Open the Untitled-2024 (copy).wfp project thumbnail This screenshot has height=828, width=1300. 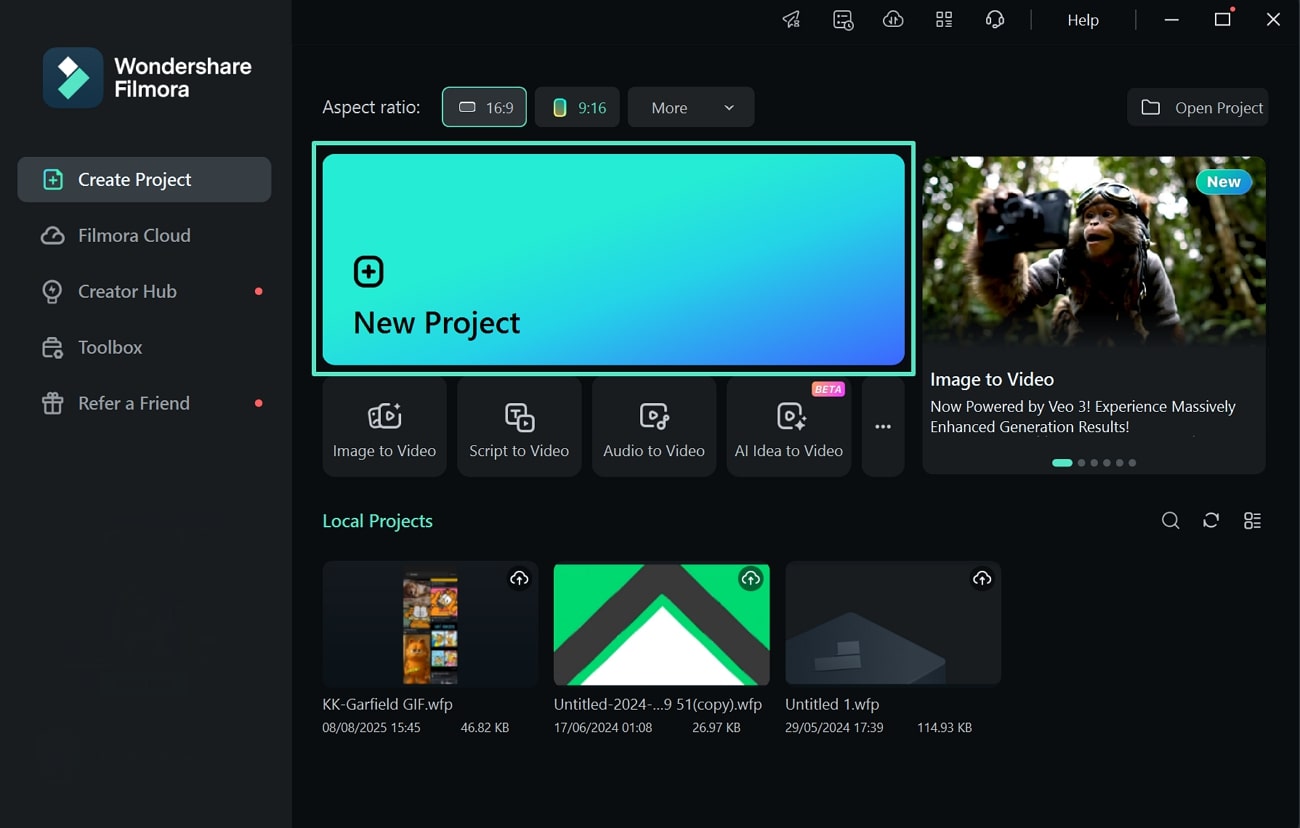[x=661, y=625]
